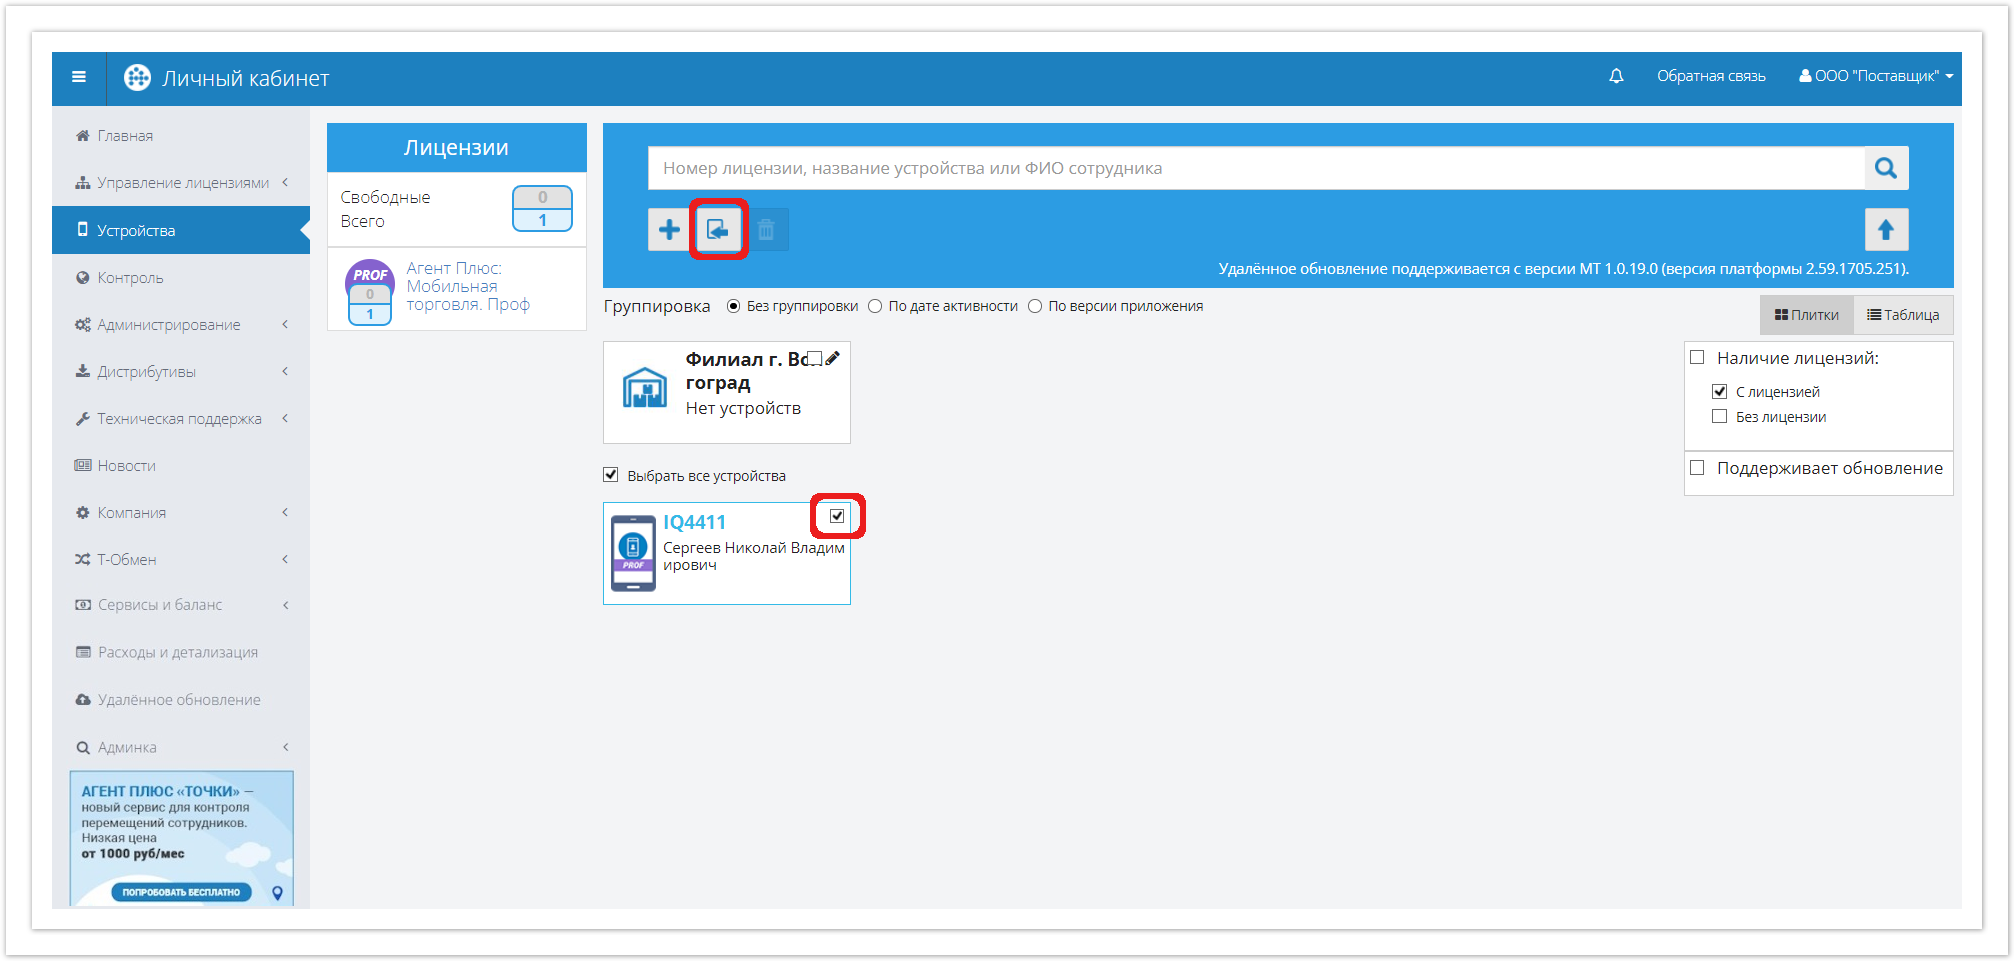Image resolution: width=2014 pixels, height=961 pixels.
Task: Click the hamburger menu icon
Action: 79,77
